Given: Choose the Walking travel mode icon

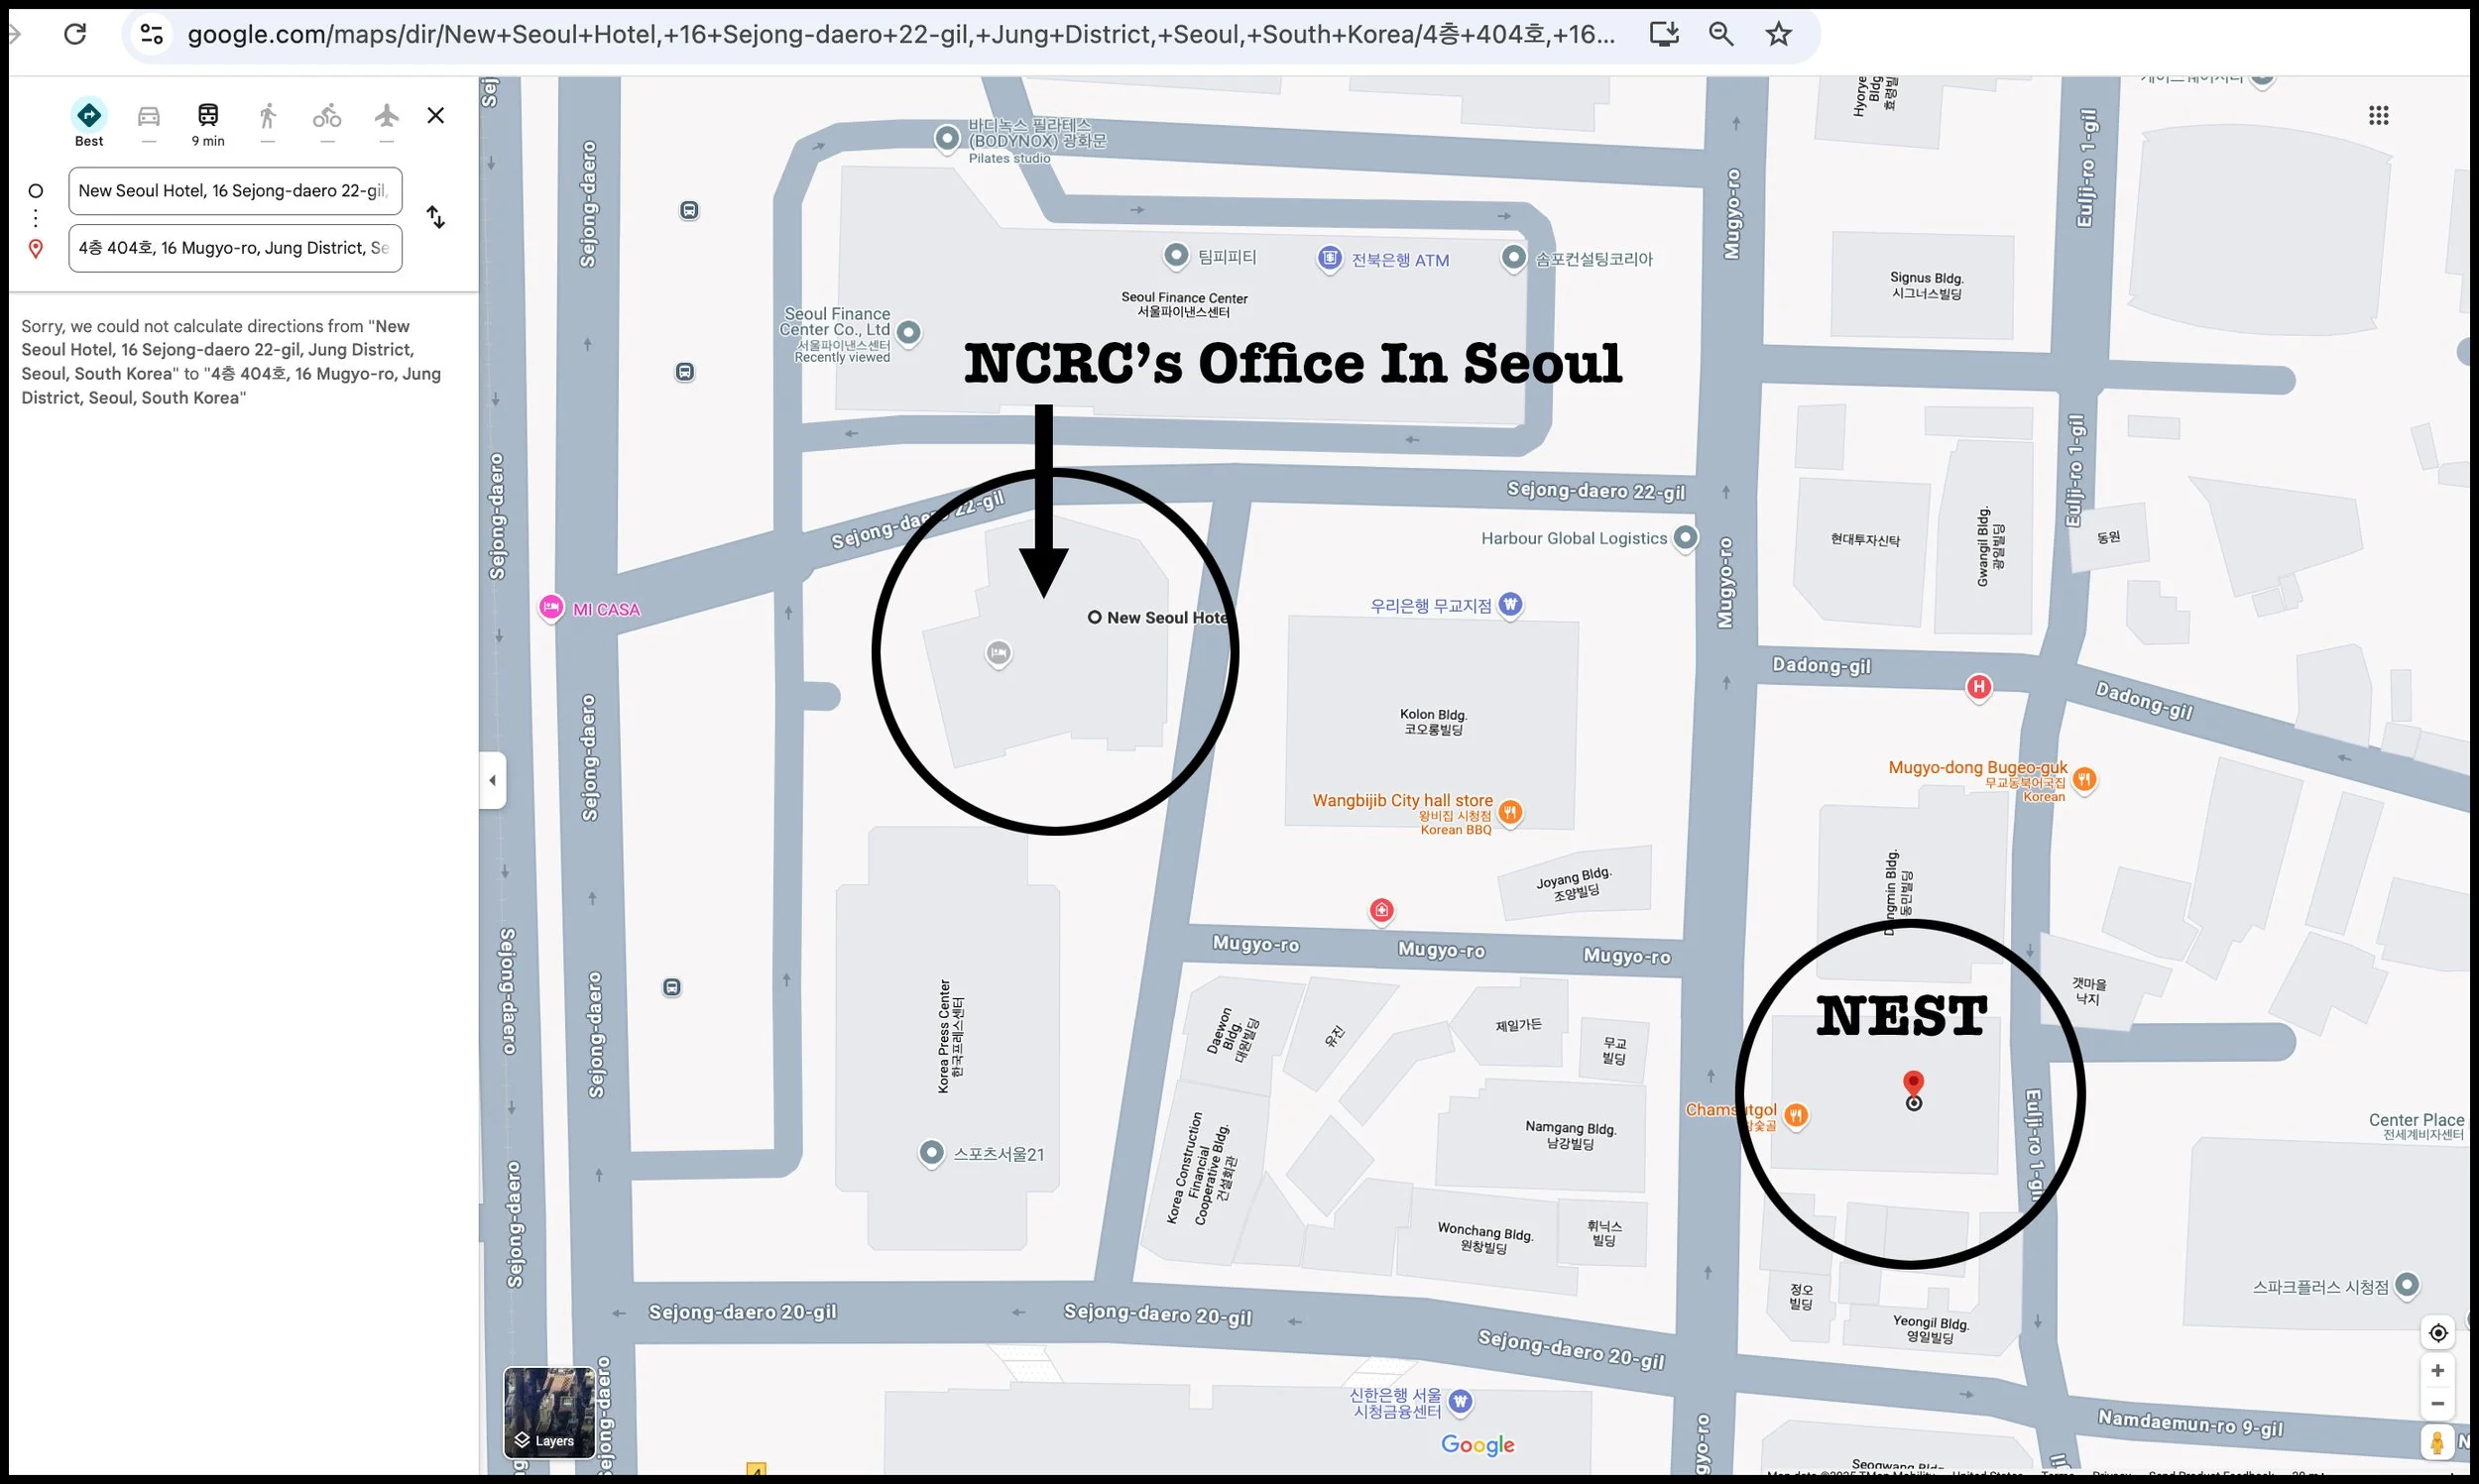Looking at the screenshot, I should (x=267, y=116).
